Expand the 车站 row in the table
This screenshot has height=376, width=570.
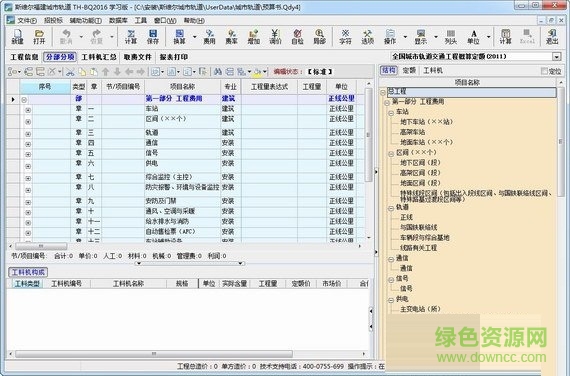pyautogui.click(x=28, y=110)
